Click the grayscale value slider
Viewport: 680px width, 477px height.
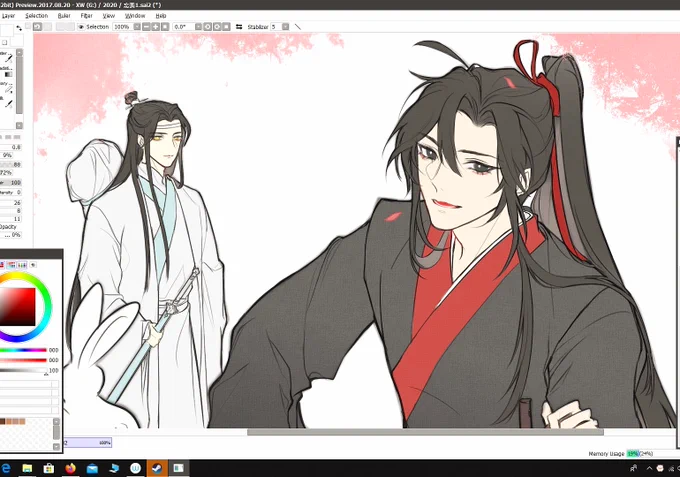[x=23, y=370]
